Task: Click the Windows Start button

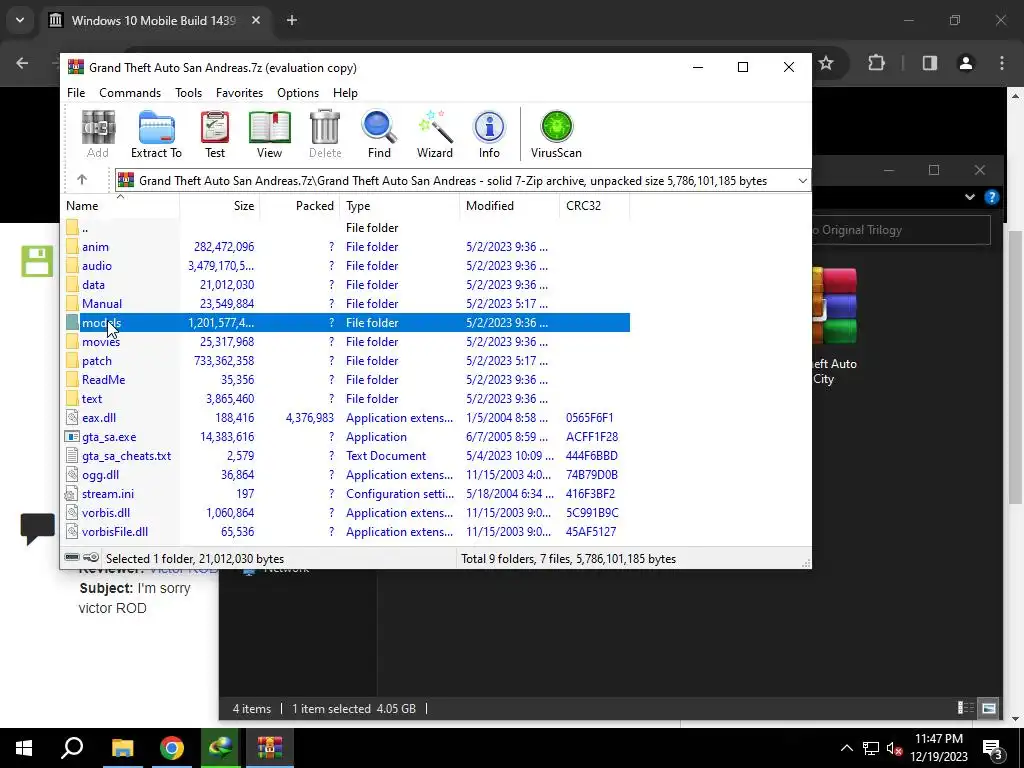Action: click(24, 748)
